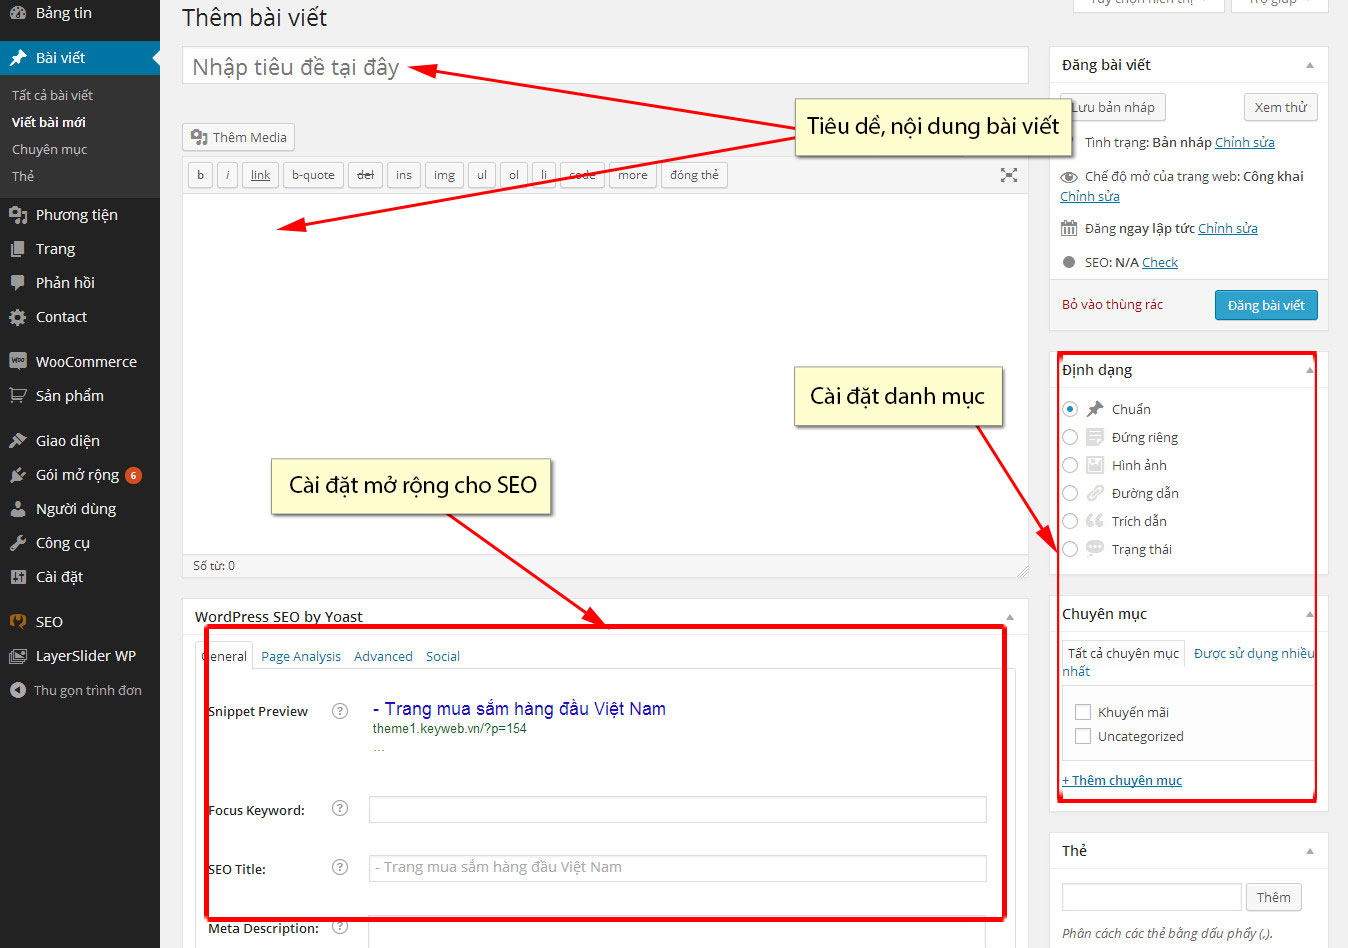Click the Xem thử preview button
Viewport: 1348px width, 948px height.
(1281, 107)
